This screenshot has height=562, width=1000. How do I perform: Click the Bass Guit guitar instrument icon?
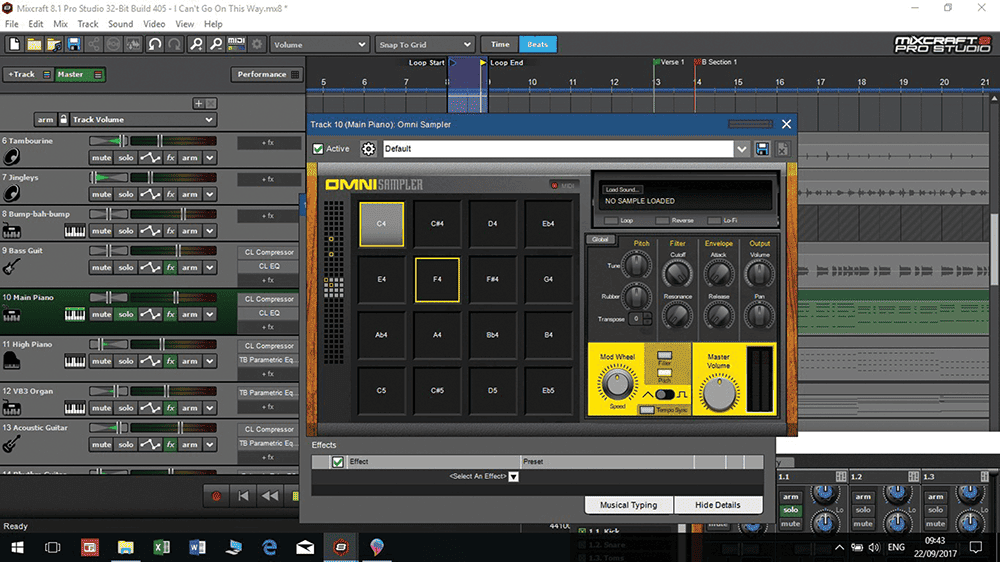(x=11, y=267)
